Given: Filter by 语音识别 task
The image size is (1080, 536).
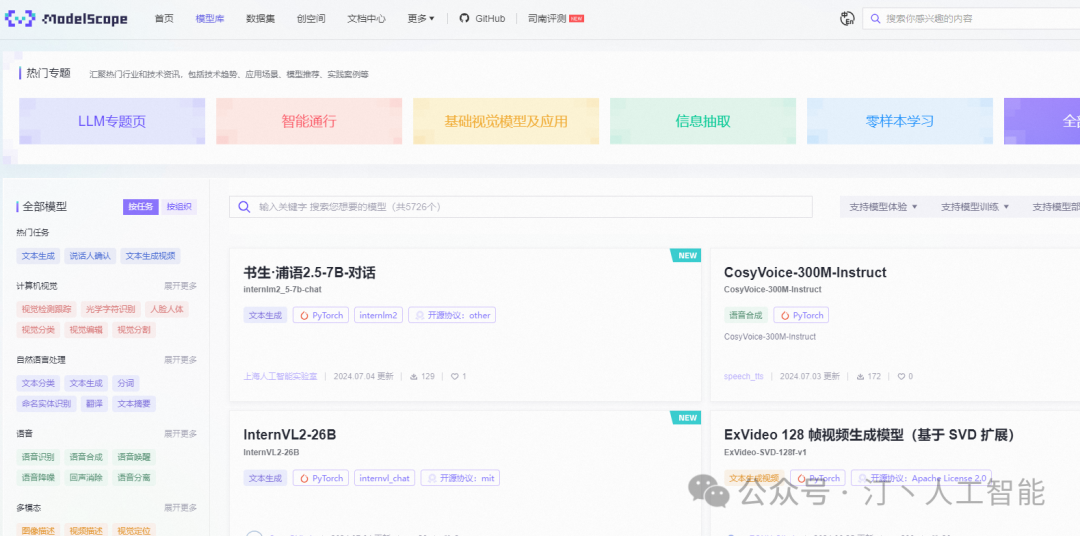Looking at the screenshot, I should 38,456.
